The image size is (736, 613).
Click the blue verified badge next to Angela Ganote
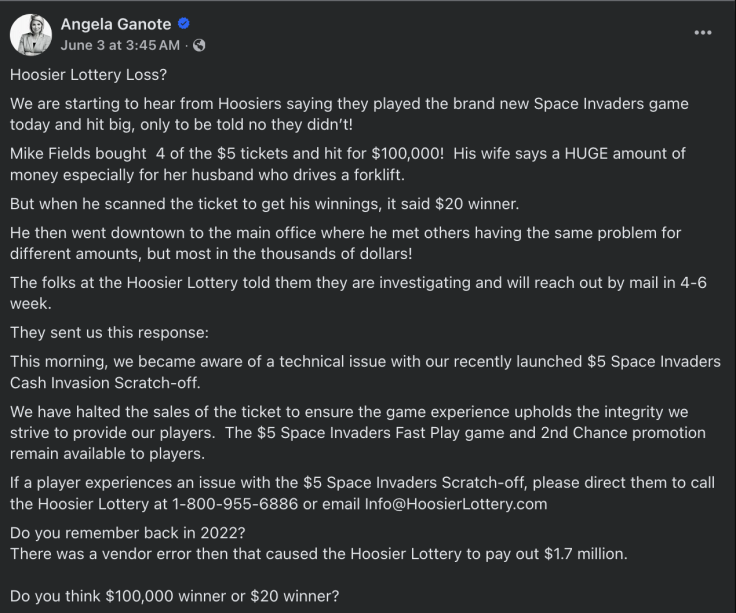coord(184,23)
